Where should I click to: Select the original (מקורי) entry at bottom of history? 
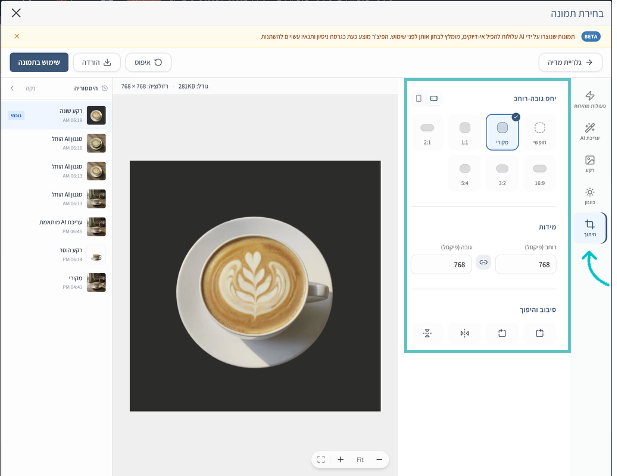tap(57, 282)
